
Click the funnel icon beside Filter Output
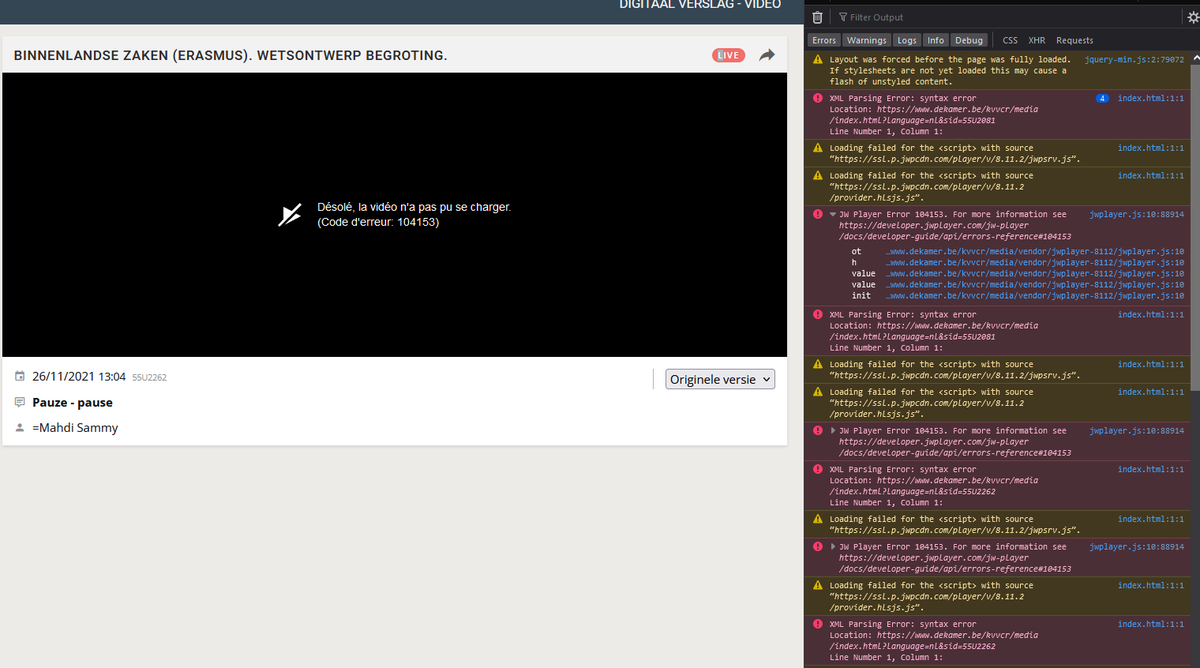843,17
